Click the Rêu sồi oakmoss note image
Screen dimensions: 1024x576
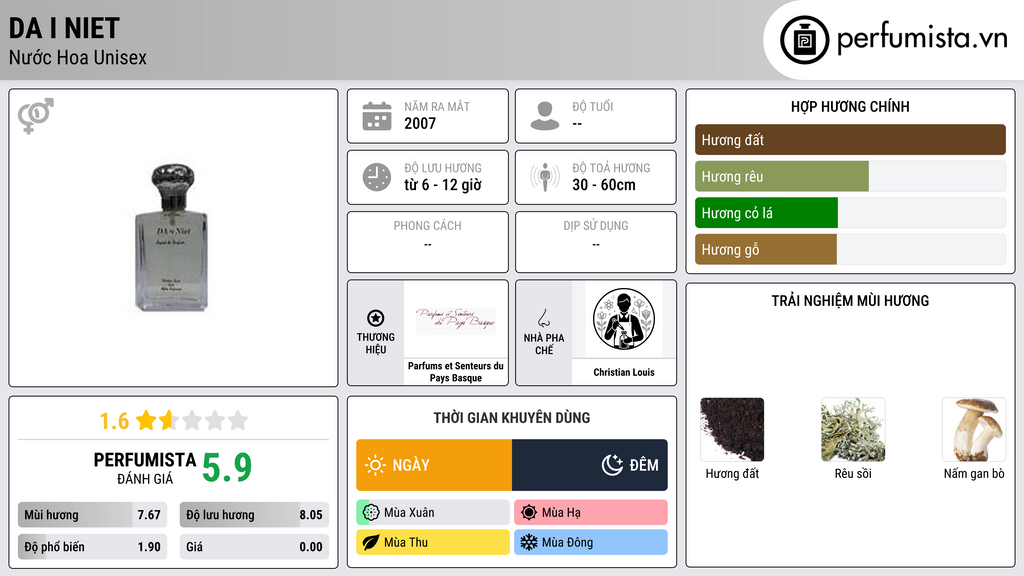pyautogui.click(x=853, y=430)
